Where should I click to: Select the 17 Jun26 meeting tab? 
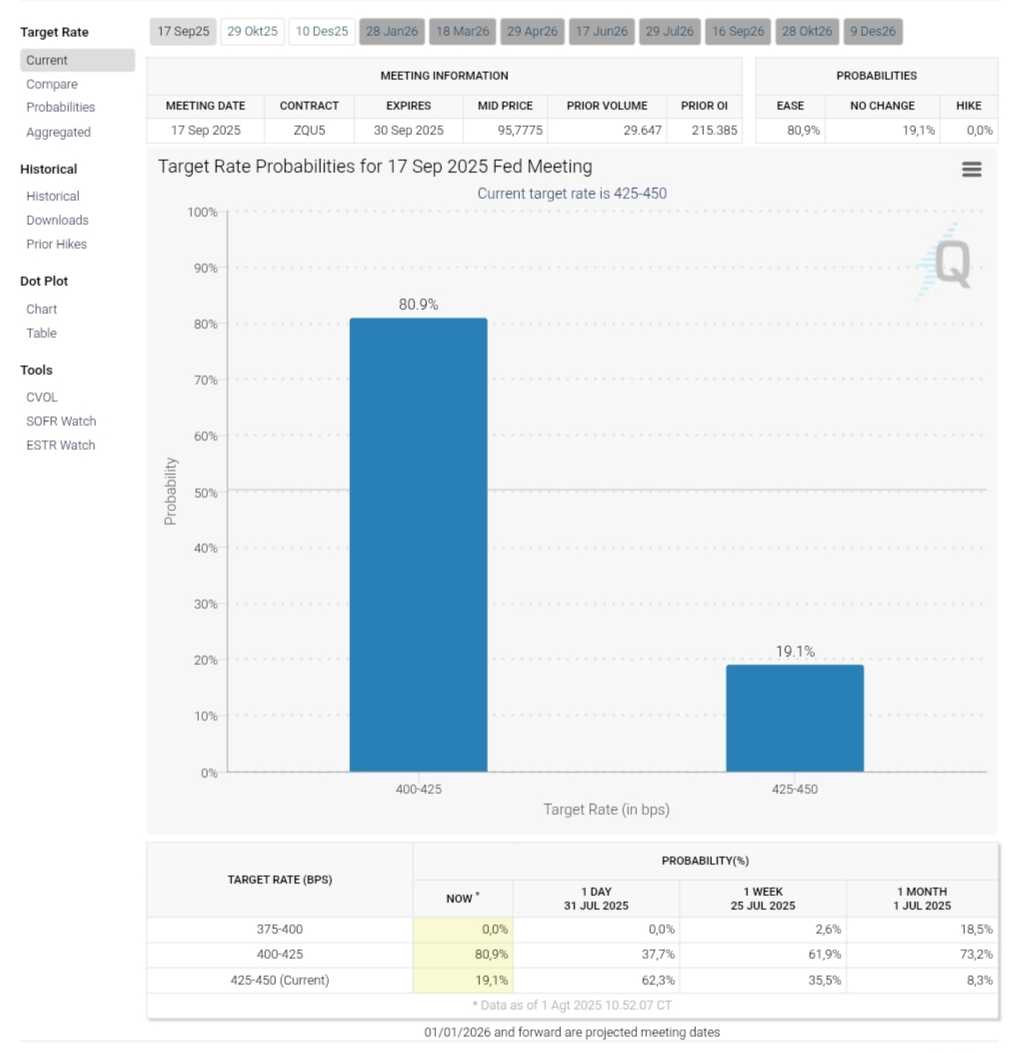point(602,32)
